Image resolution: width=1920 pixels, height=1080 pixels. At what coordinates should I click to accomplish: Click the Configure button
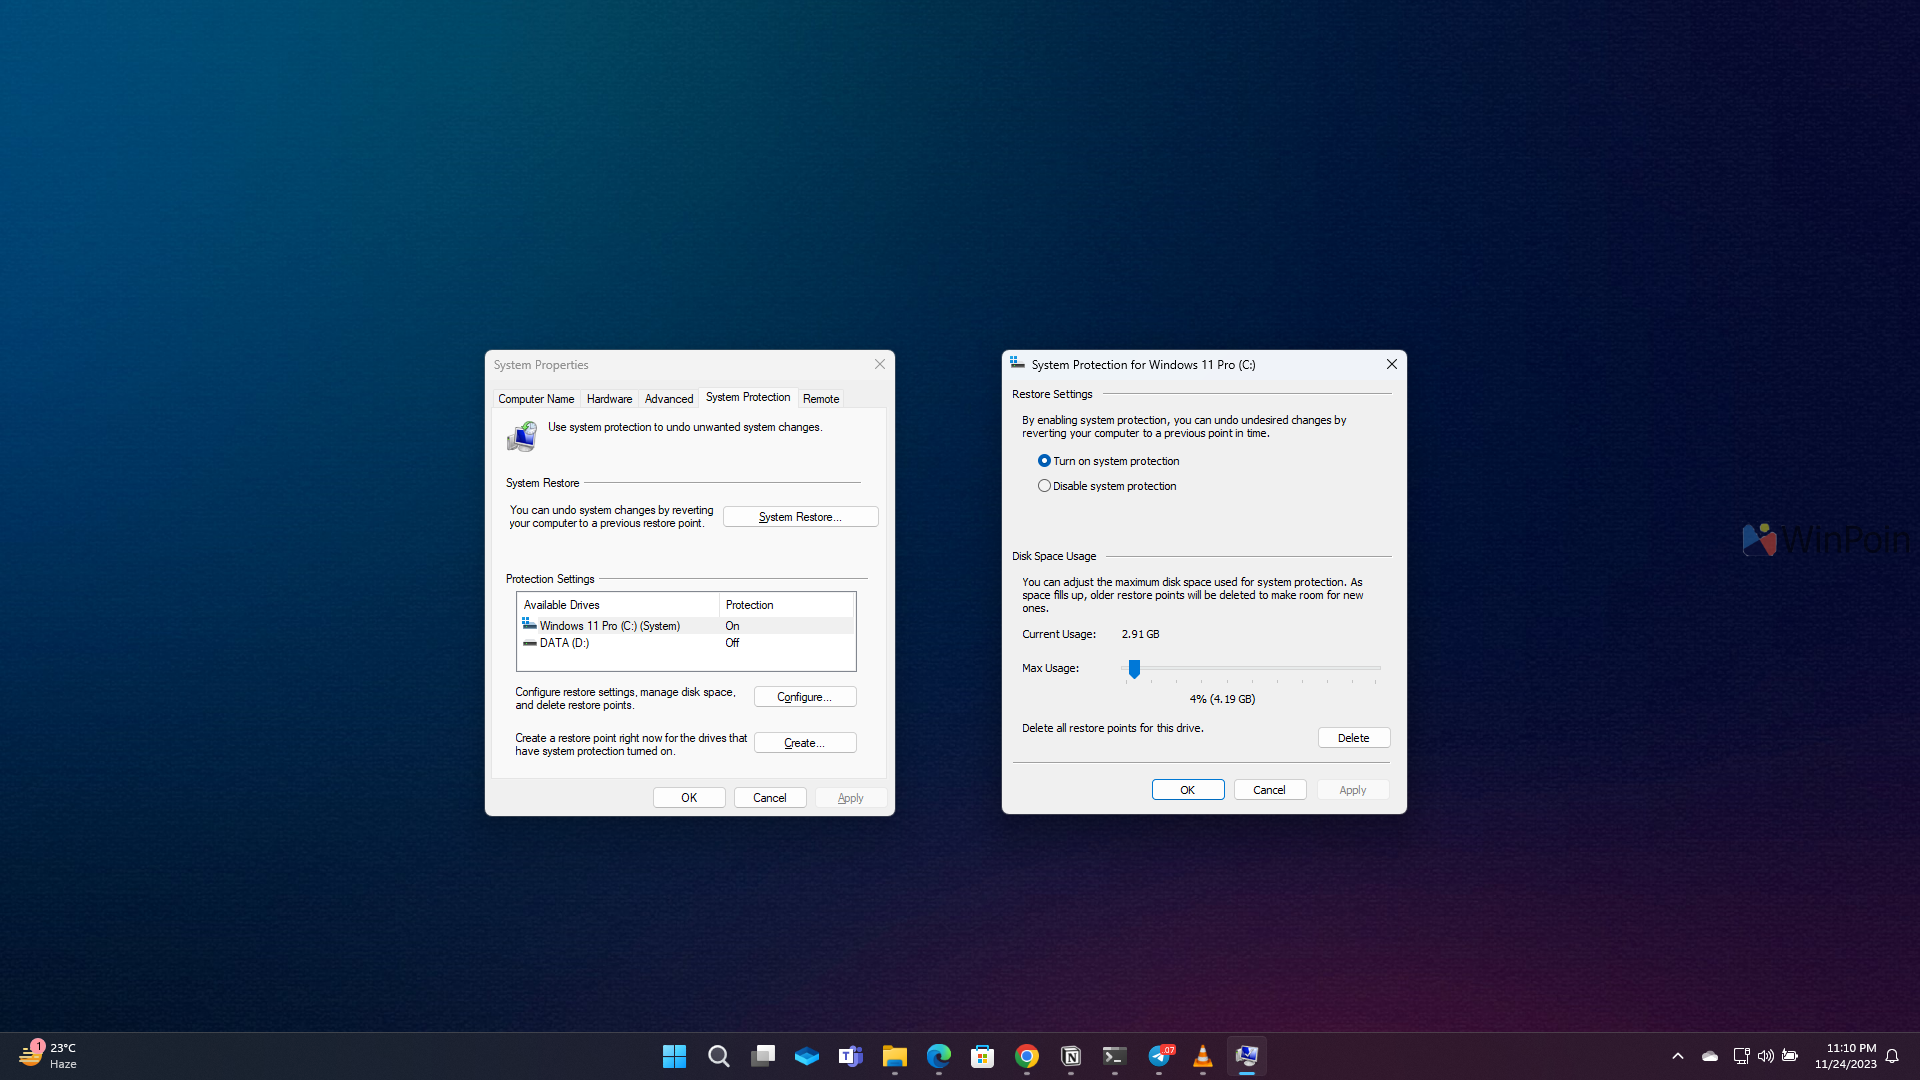805,697
